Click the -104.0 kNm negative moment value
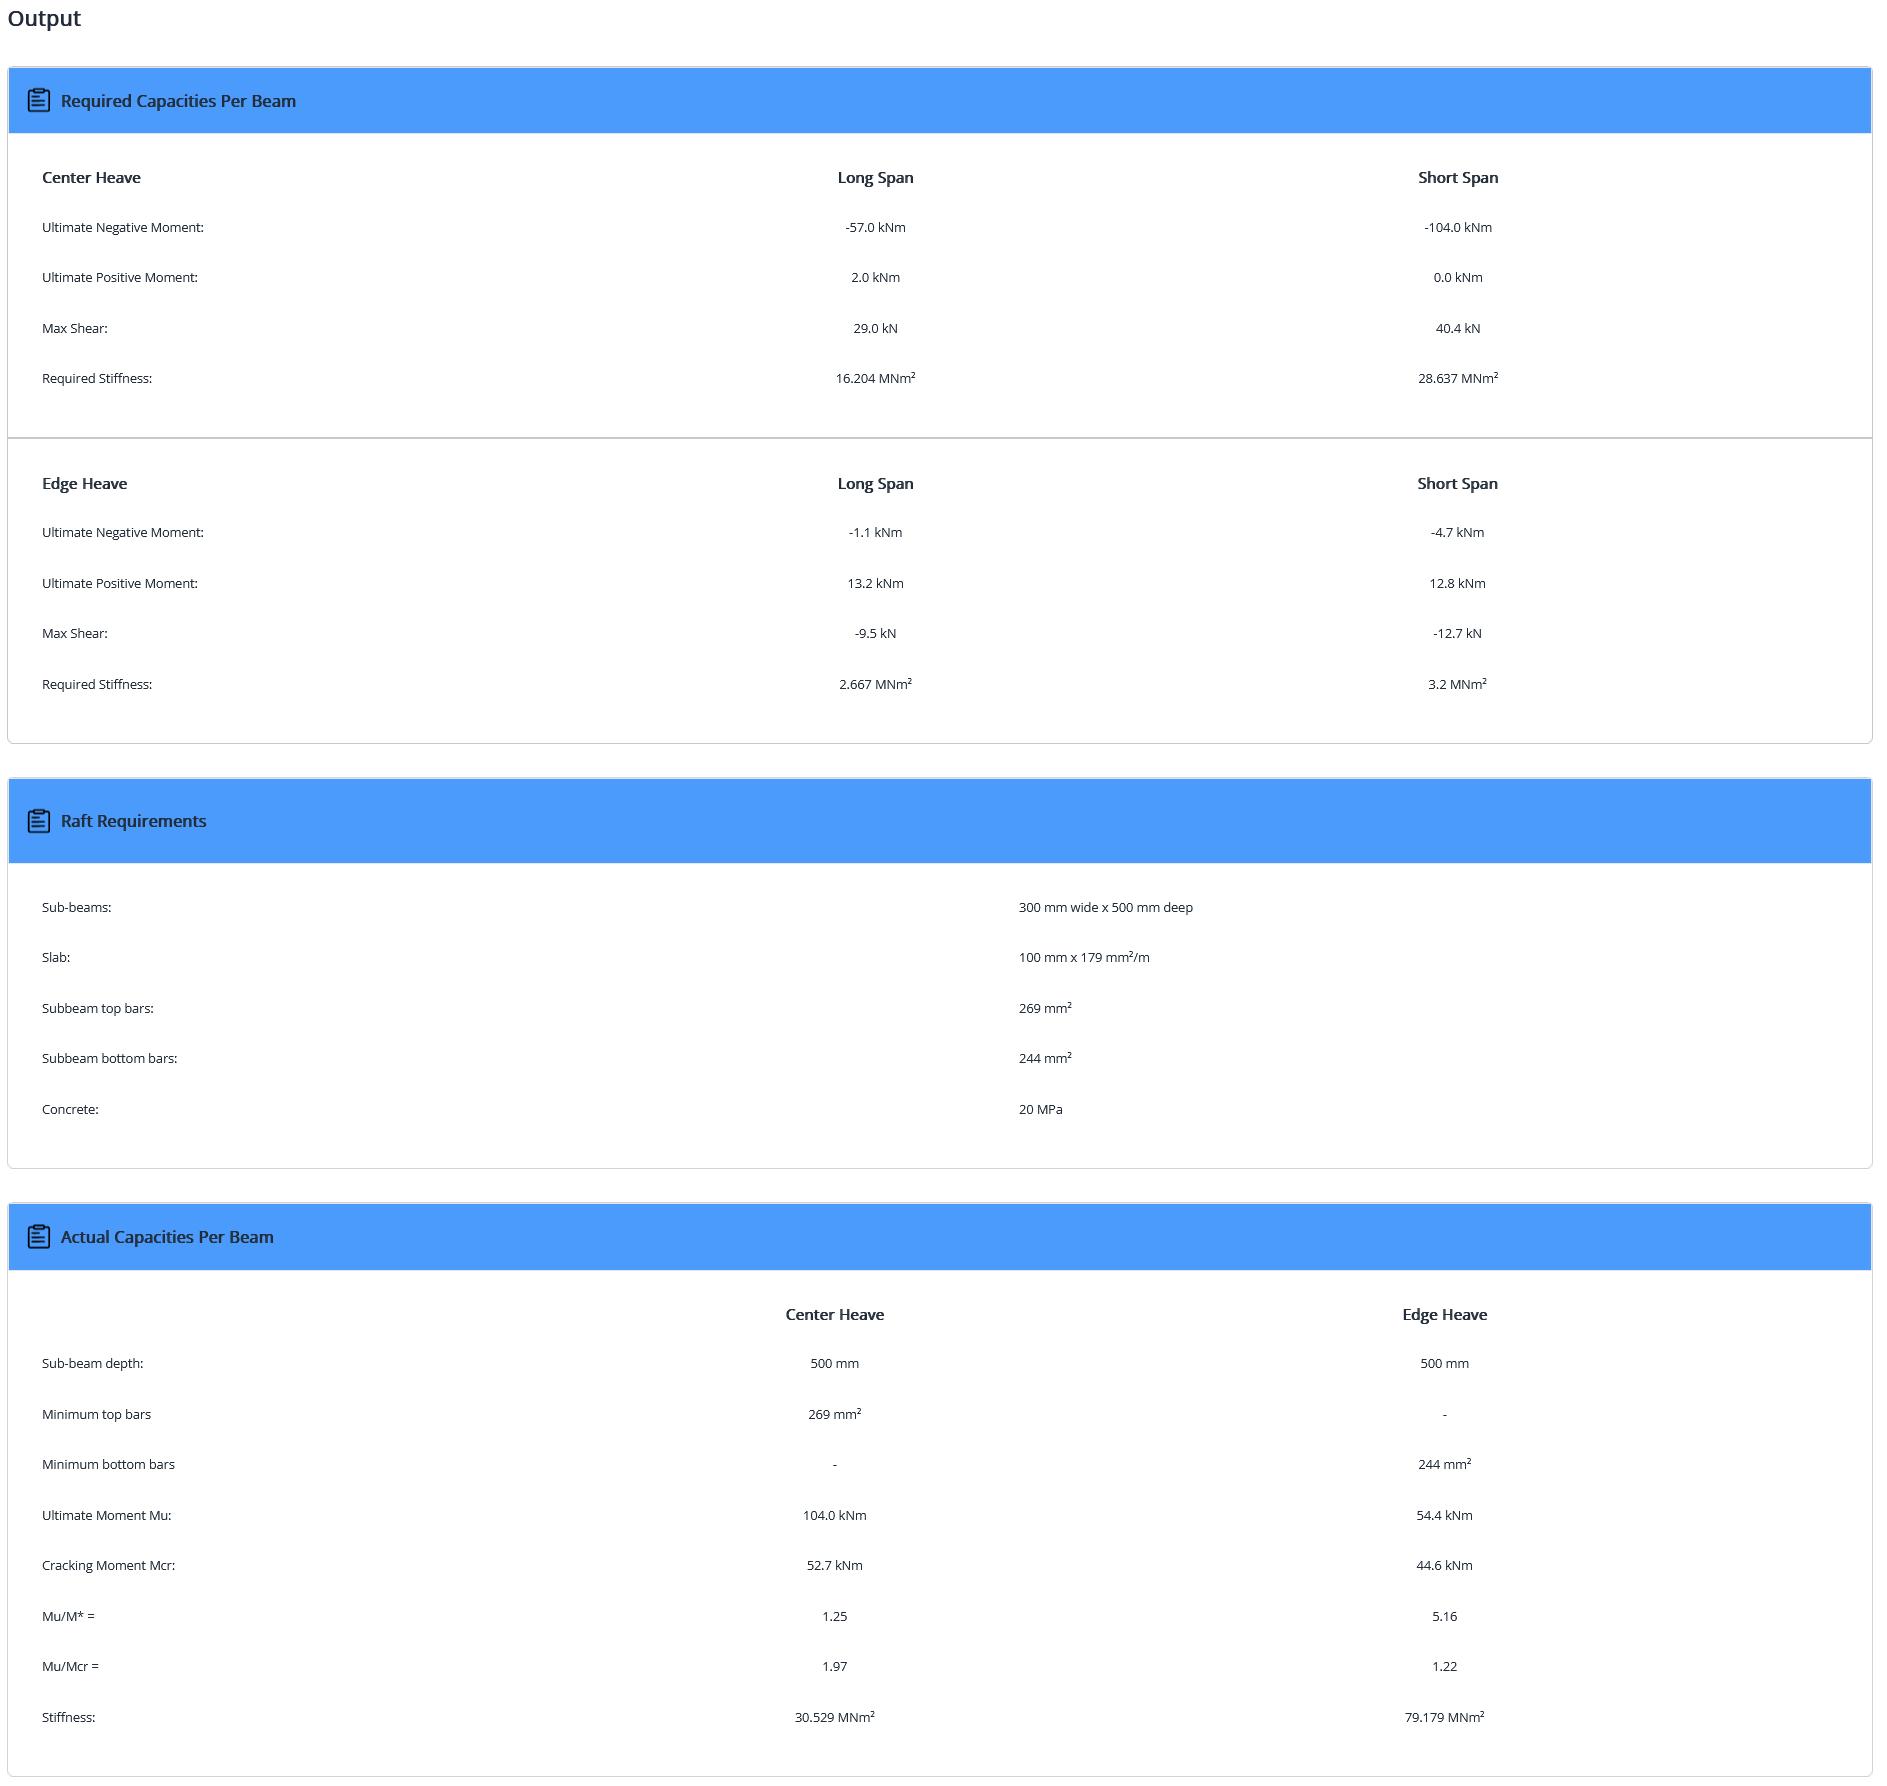This screenshot has height=1786, width=1887. tap(1457, 228)
